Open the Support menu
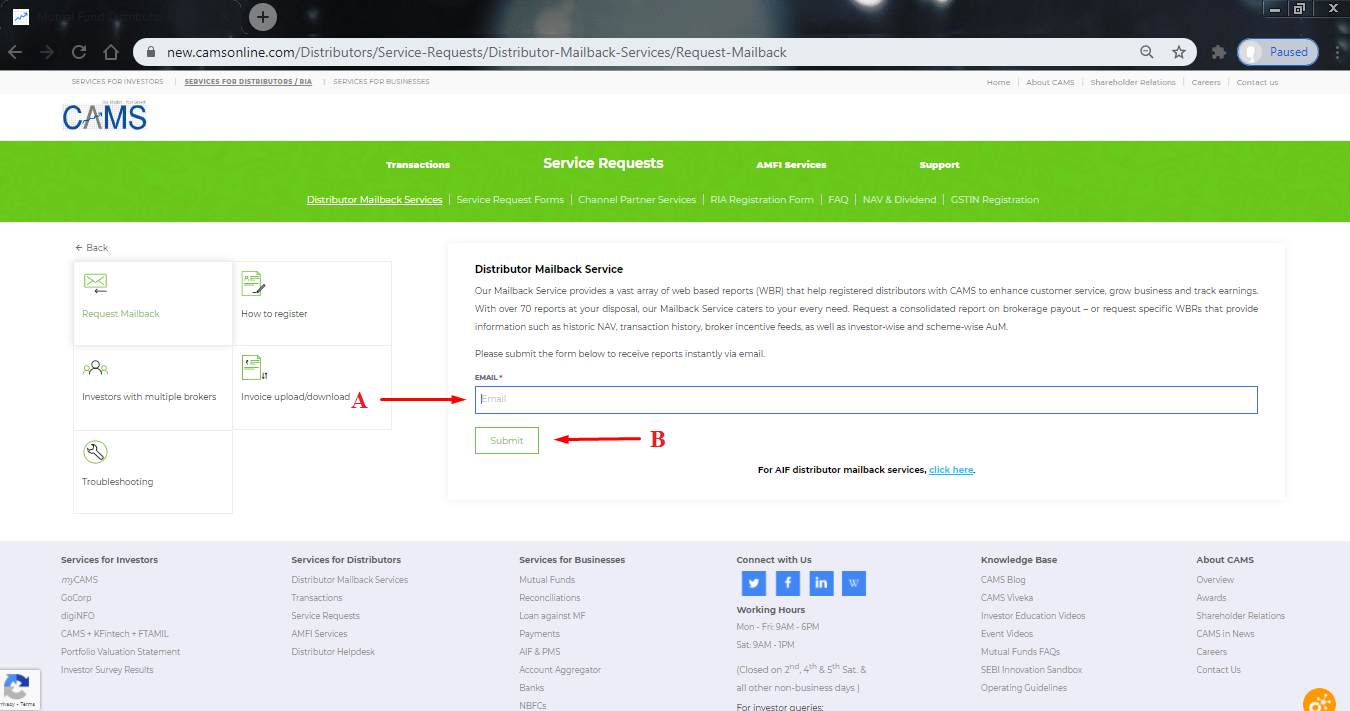This screenshot has width=1350, height=711. pos(939,165)
